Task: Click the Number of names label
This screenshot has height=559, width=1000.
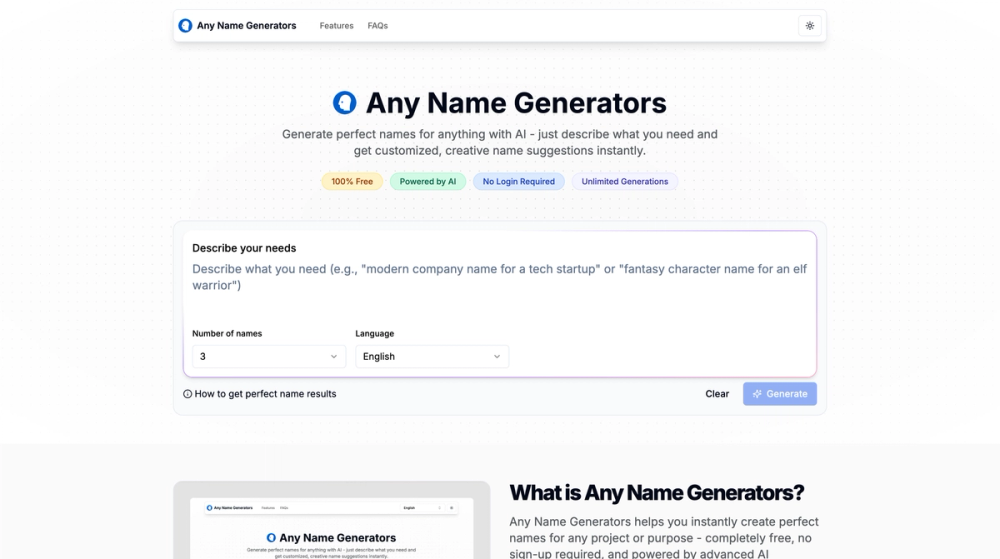Action: point(227,333)
